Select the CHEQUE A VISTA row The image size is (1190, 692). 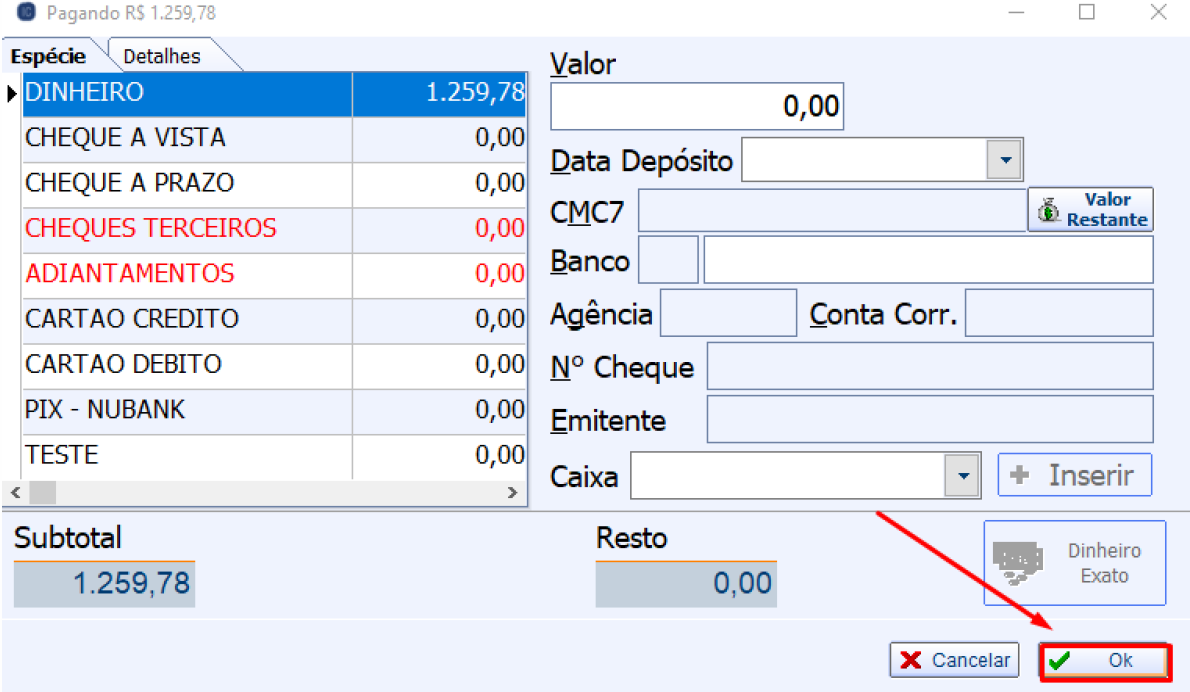click(187, 138)
